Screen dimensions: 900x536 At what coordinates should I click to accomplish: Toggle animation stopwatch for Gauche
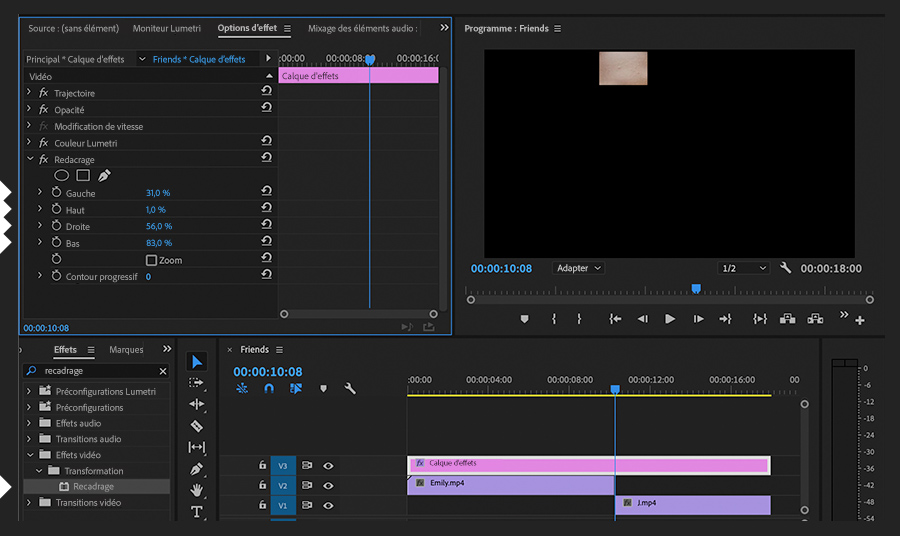coord(56,193)
